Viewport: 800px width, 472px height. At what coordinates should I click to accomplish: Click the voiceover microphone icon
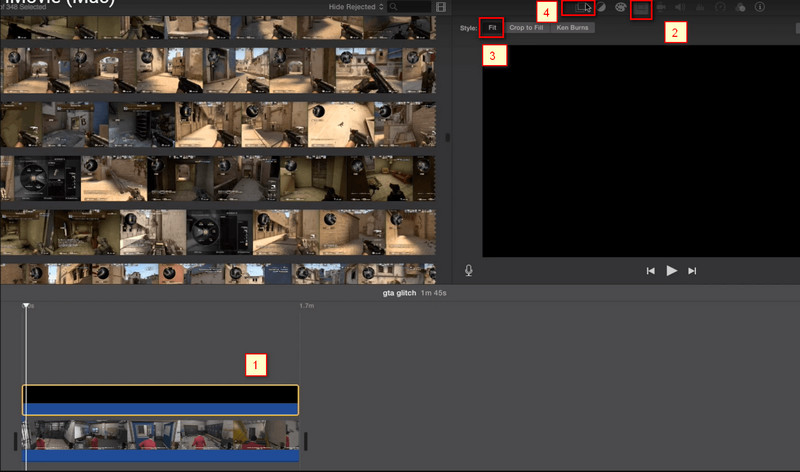tap(468, 270)
